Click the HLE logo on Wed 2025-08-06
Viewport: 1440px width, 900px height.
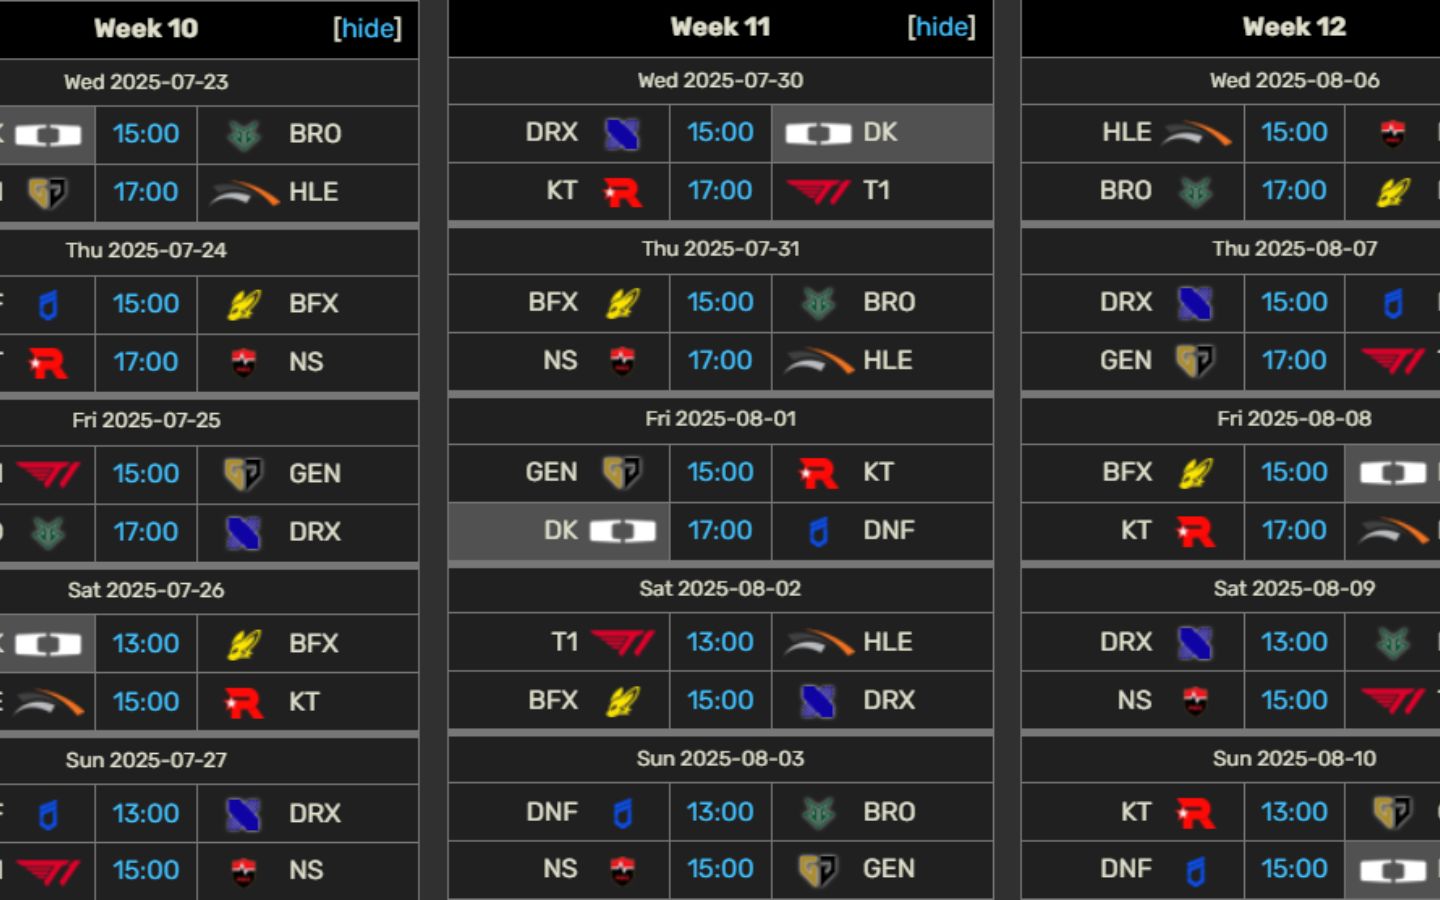(1196, 133)
